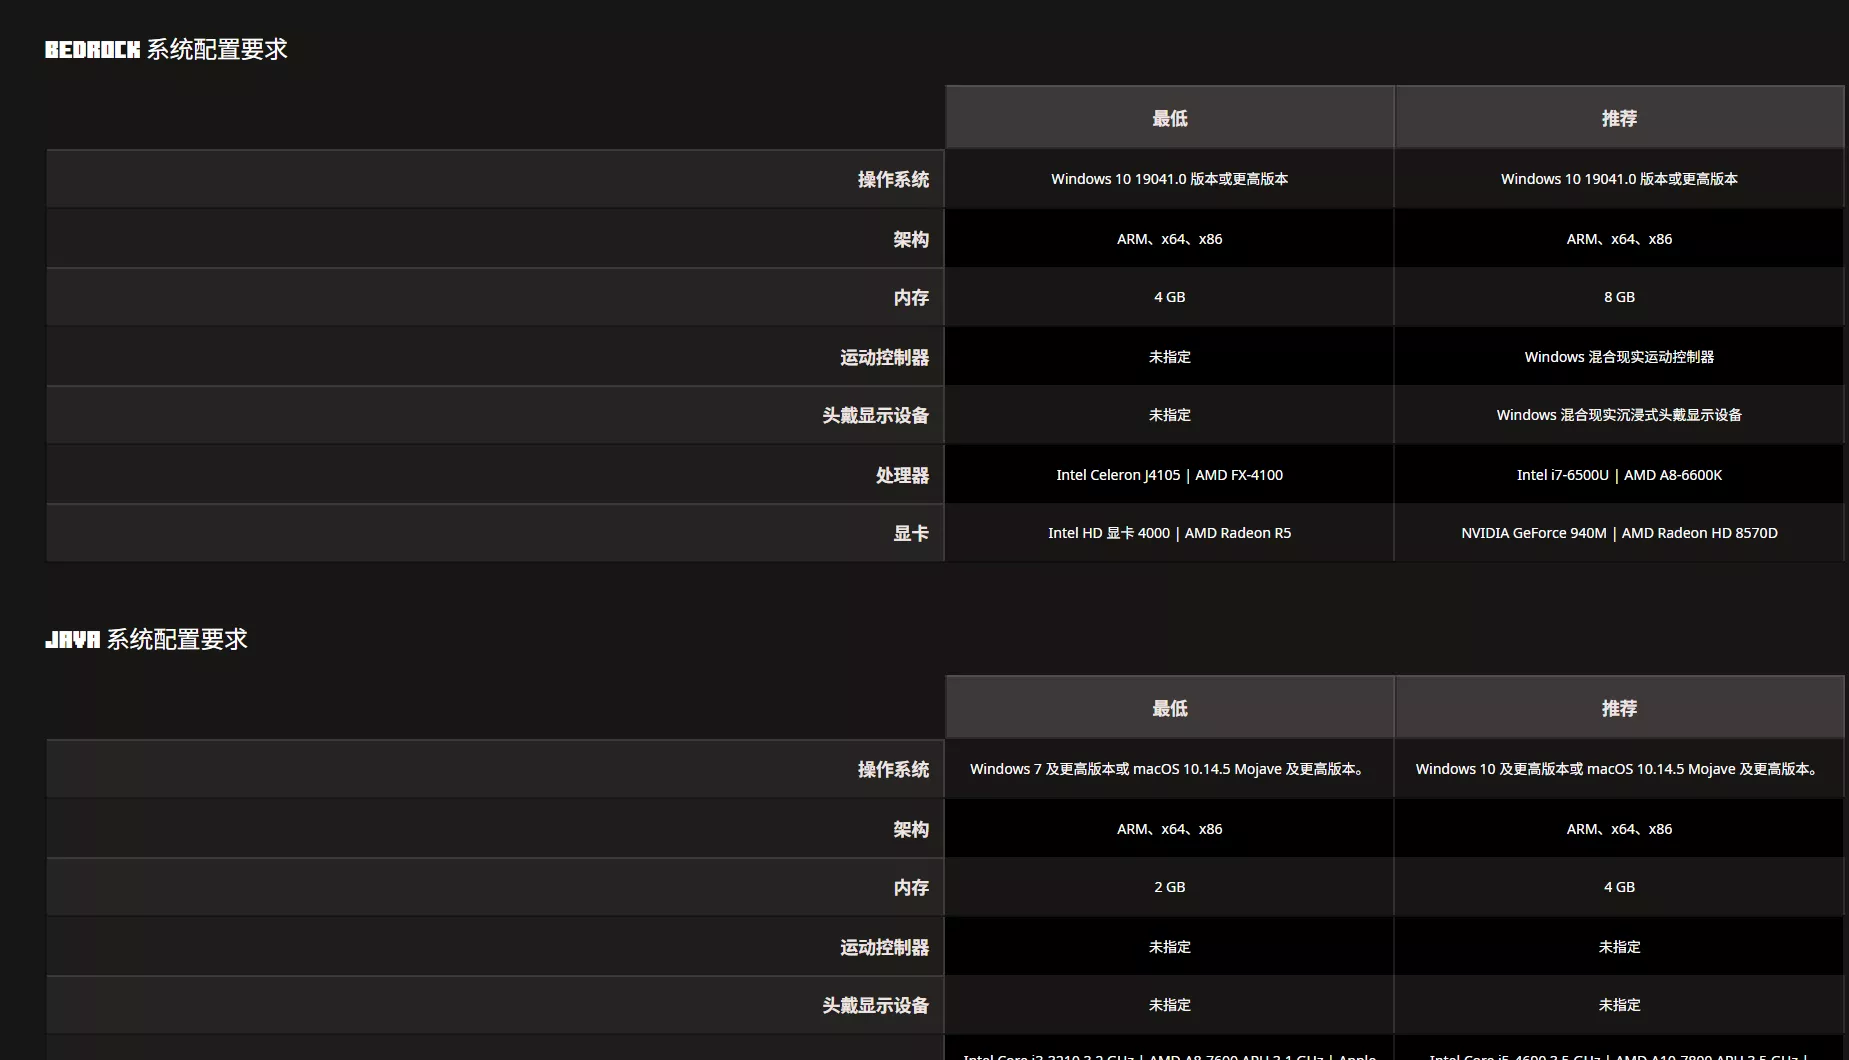Screen dimensions: 1849x1060
Task: Click the JAVA 系统配置要求 heading
Action: pos(148,638)
